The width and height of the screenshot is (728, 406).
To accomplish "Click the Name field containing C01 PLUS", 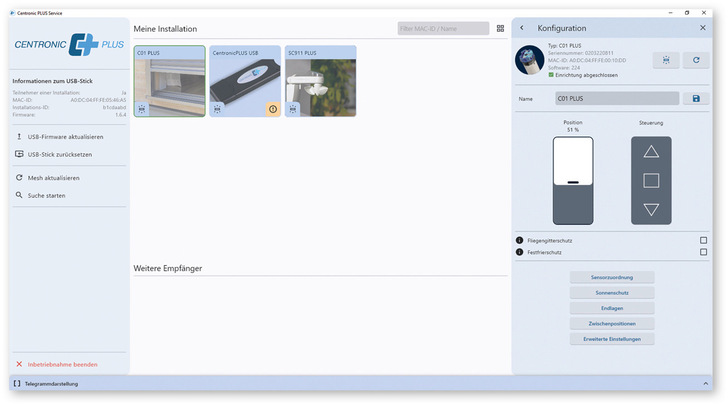I will click(x=617, y=98).
